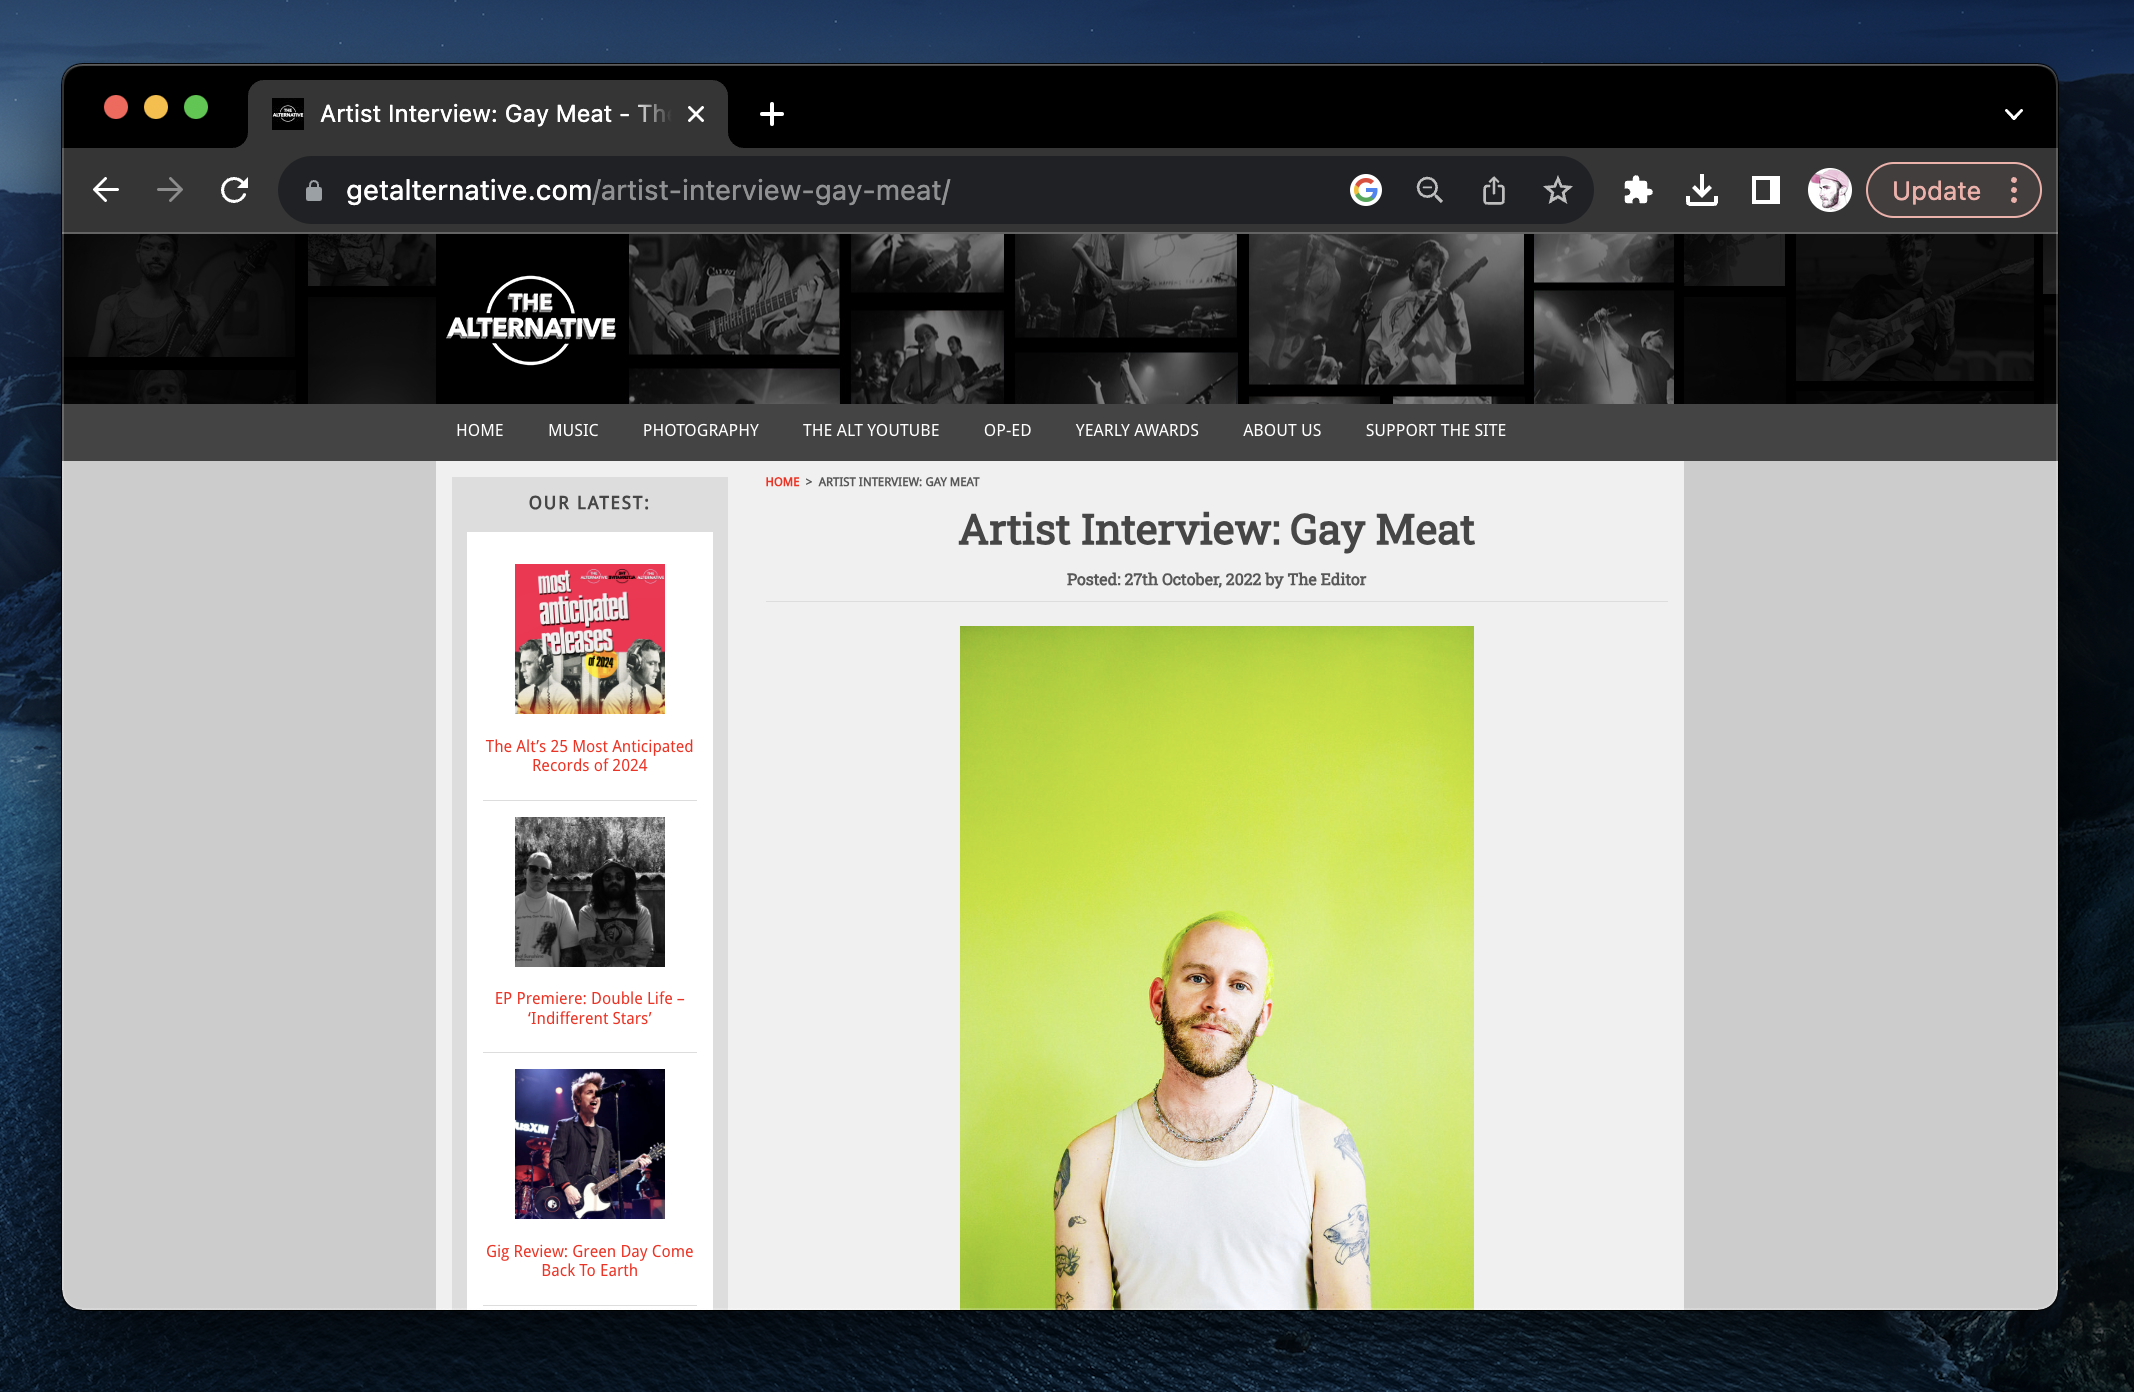
Task: Open the three-dot Chrome menu
Action: point(2014,190)
